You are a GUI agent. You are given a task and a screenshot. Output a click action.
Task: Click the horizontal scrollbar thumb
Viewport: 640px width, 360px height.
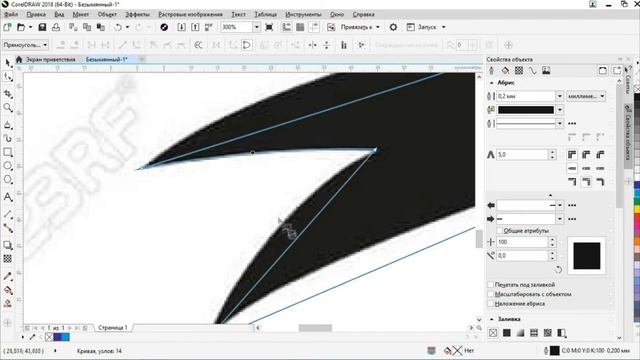point(315,328)
